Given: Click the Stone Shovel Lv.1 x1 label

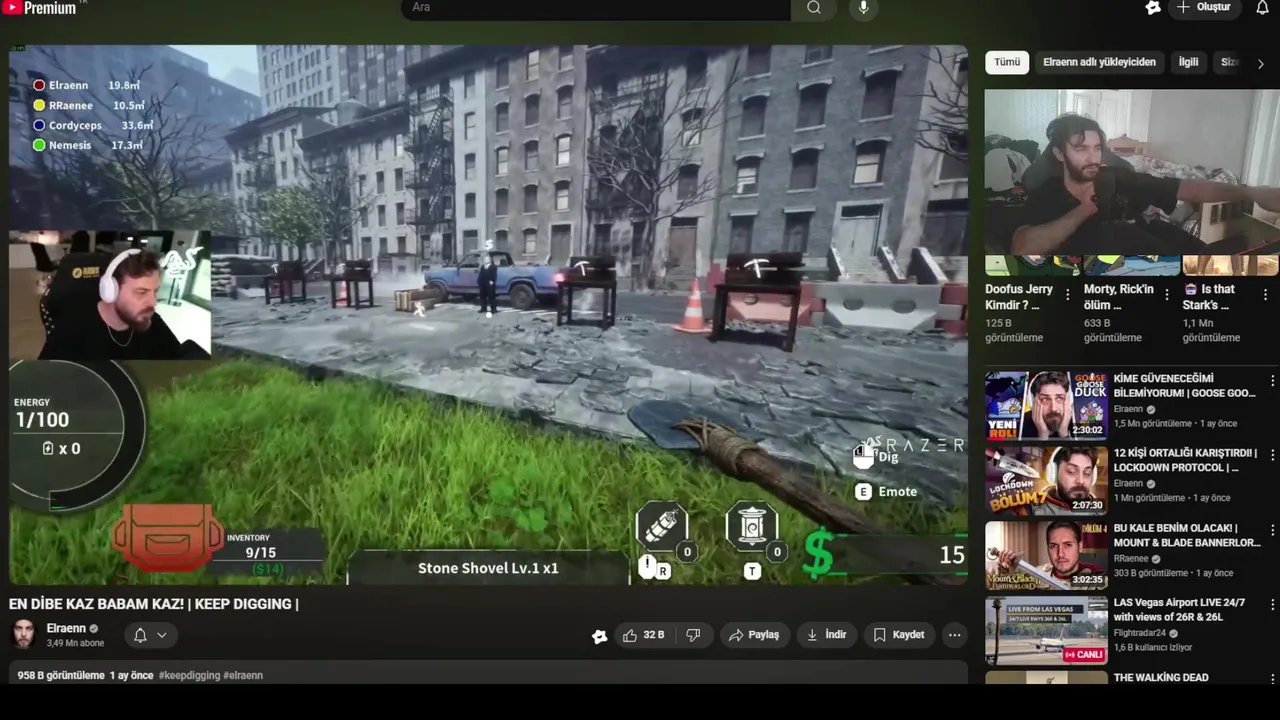Looking at the screenshot, I should 488,568.
